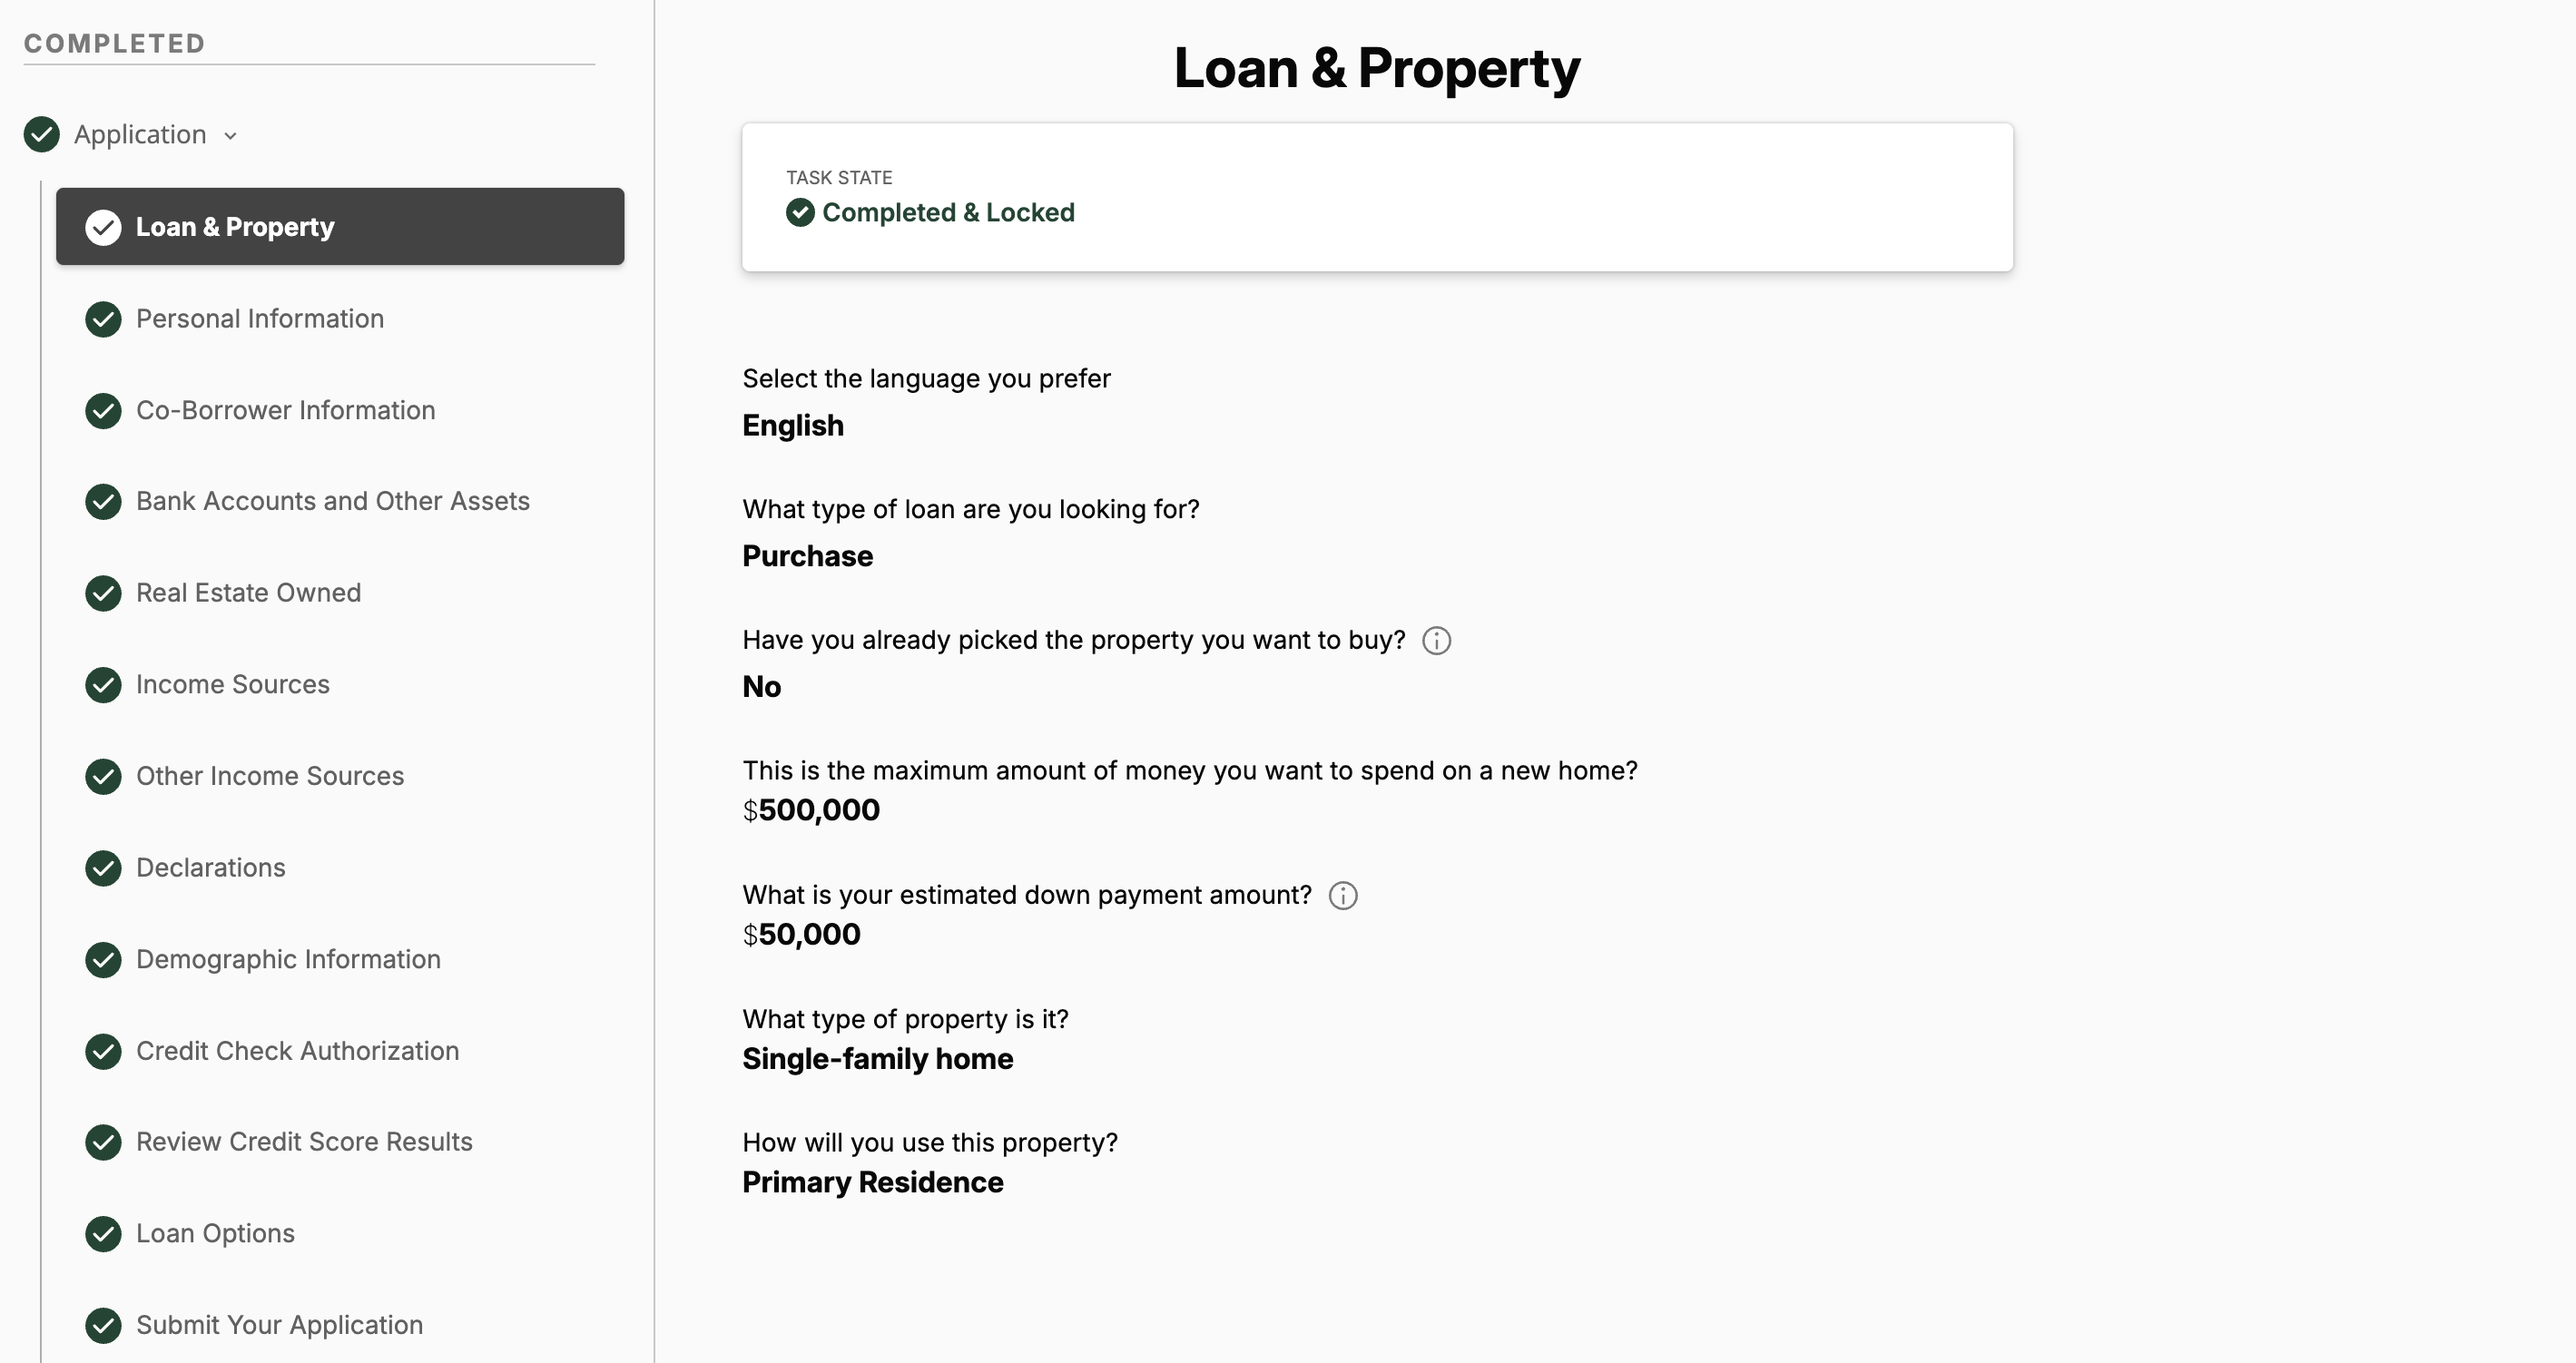Click the checkmark icon beside Loan Options
The height and width of the screenshot is (1363, 2576).
103,1234
